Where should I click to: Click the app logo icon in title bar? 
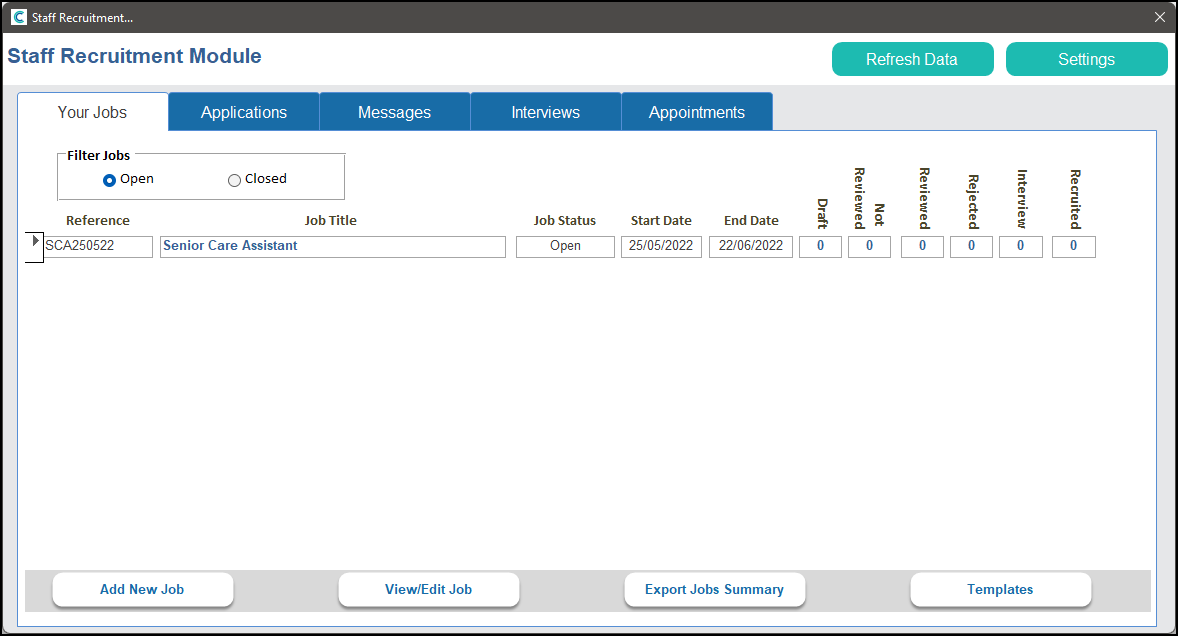[x=18, y=17]
